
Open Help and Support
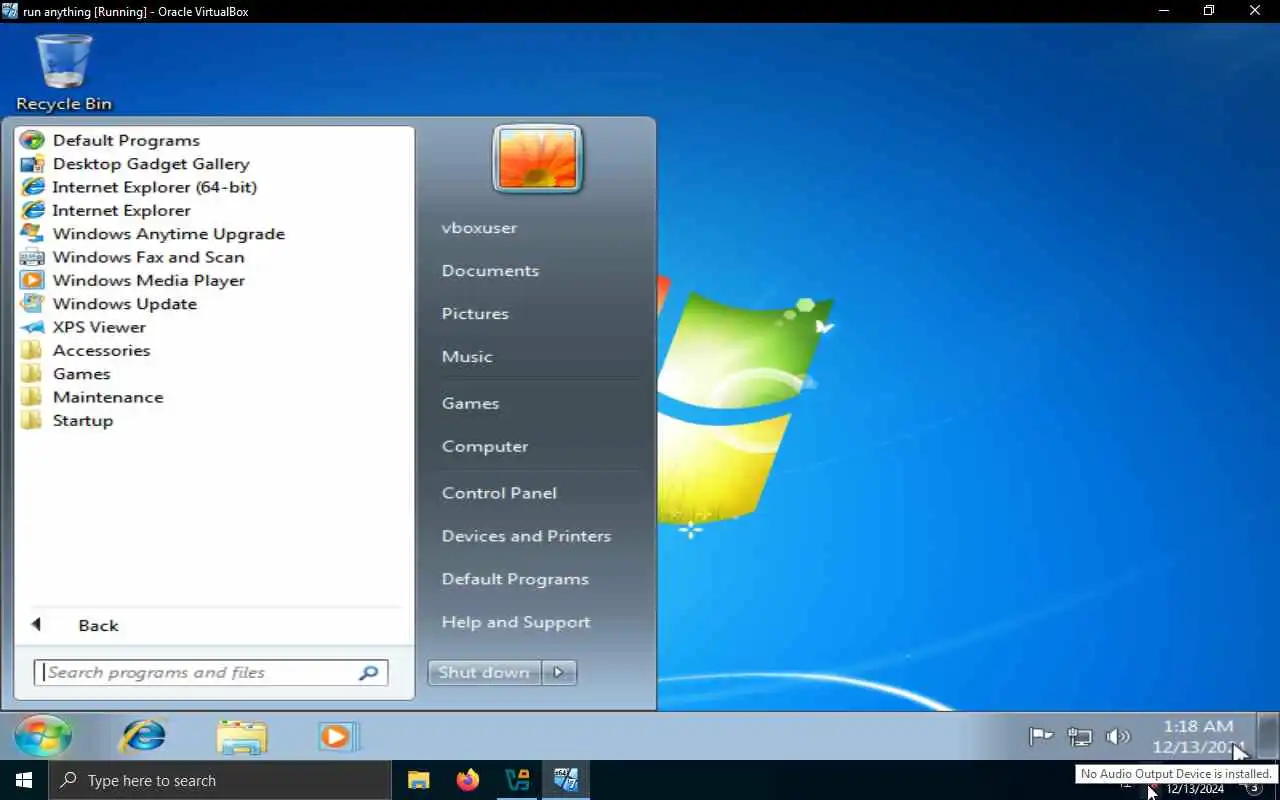(x=516, y=622)
